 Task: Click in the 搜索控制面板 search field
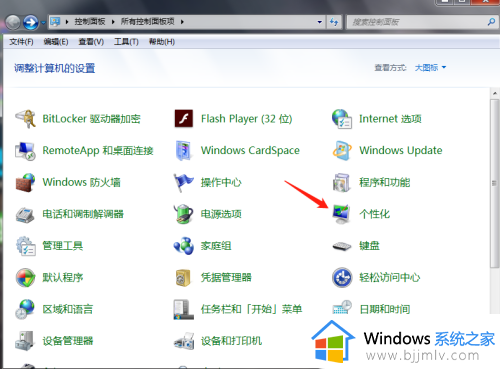click(417, 22)
